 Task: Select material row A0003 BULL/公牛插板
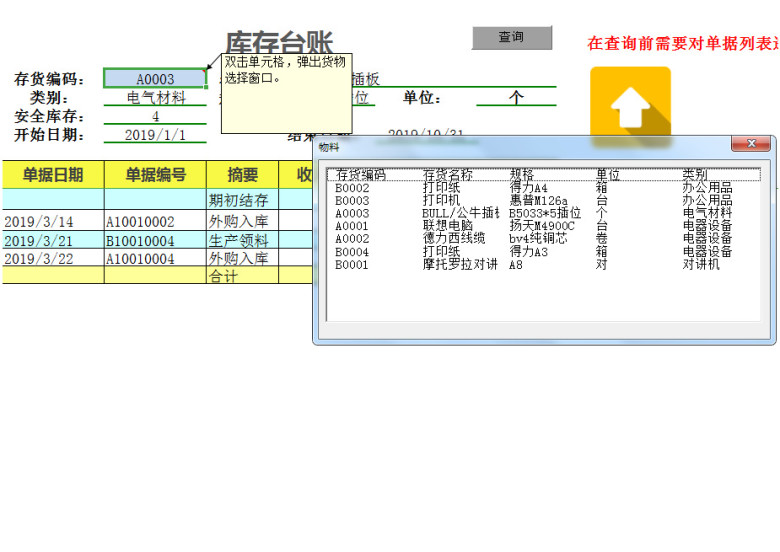click(543, 213)
